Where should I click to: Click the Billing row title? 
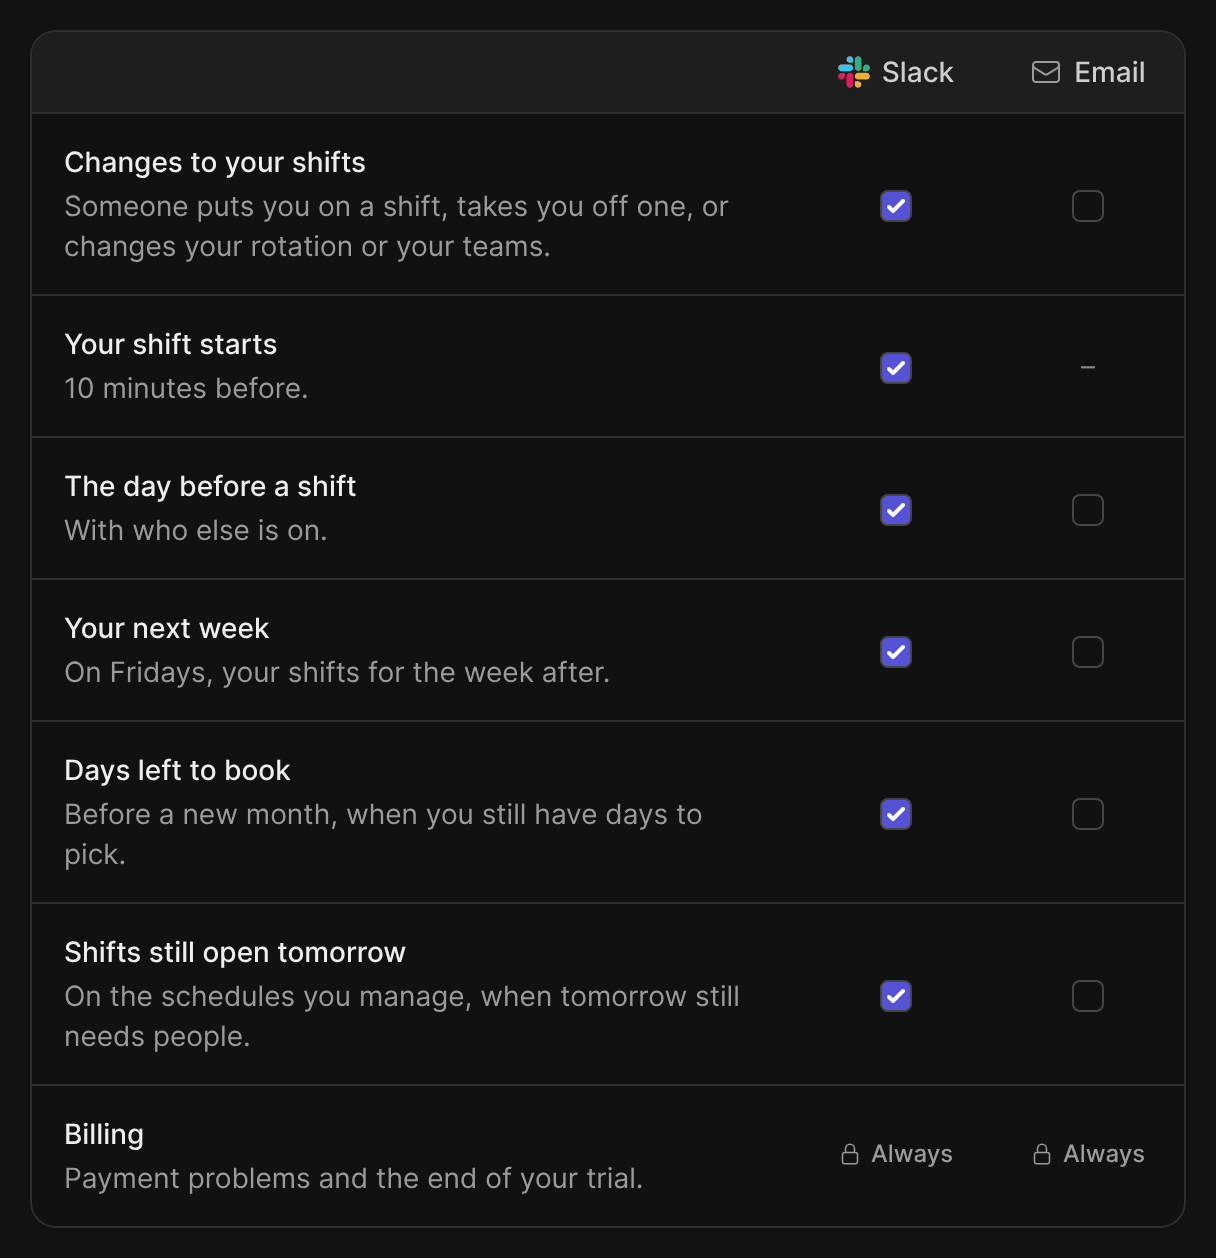pyautogui.click(x=104, y=1134)
